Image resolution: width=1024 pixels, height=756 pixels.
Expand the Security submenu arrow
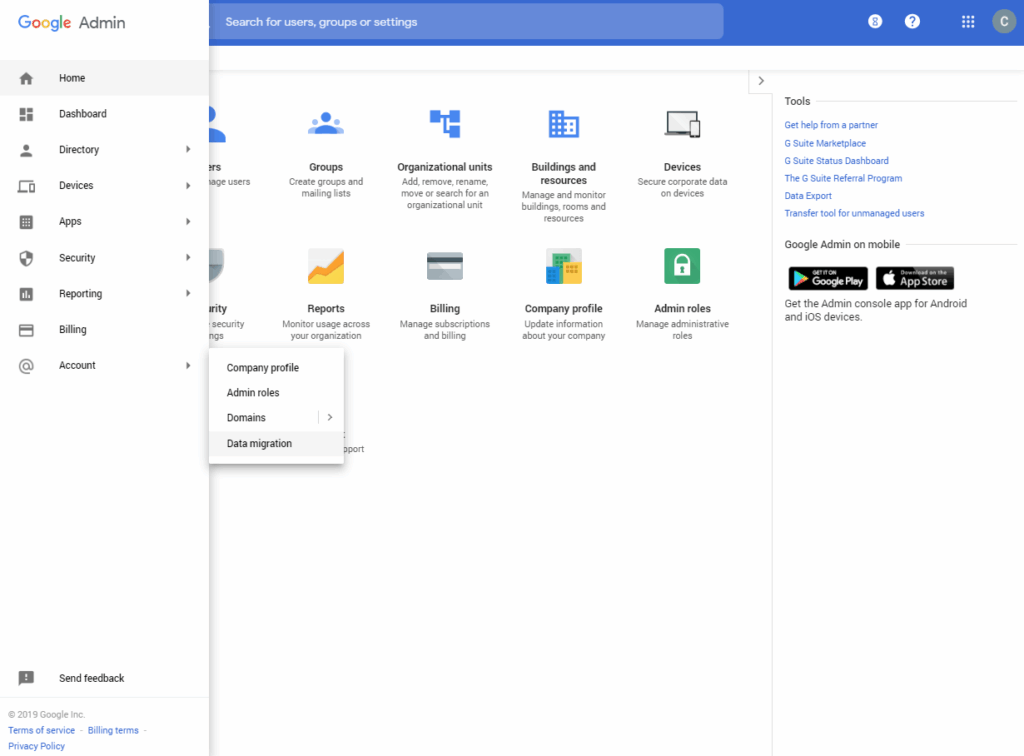pos(188,257)
